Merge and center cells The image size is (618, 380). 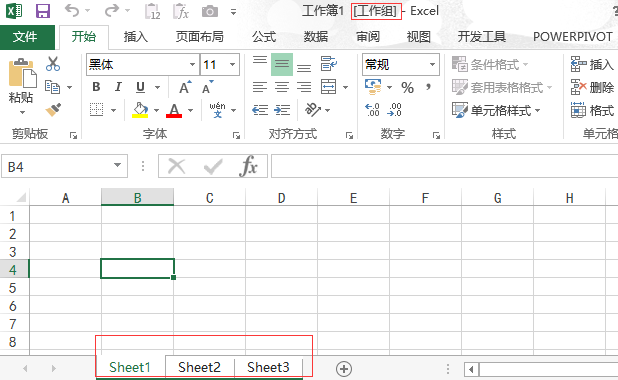pyautogui.click(x=328, y=87)
